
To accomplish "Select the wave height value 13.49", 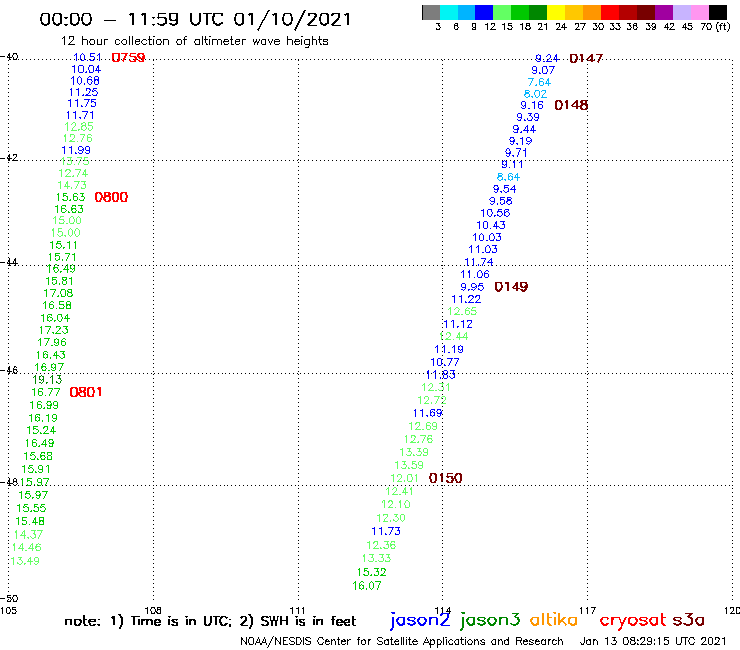I will [25, 561].
